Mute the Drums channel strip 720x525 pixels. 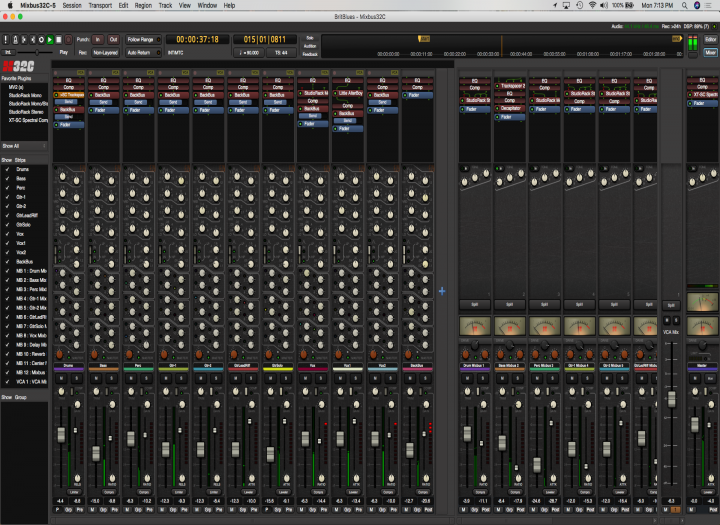62,378
